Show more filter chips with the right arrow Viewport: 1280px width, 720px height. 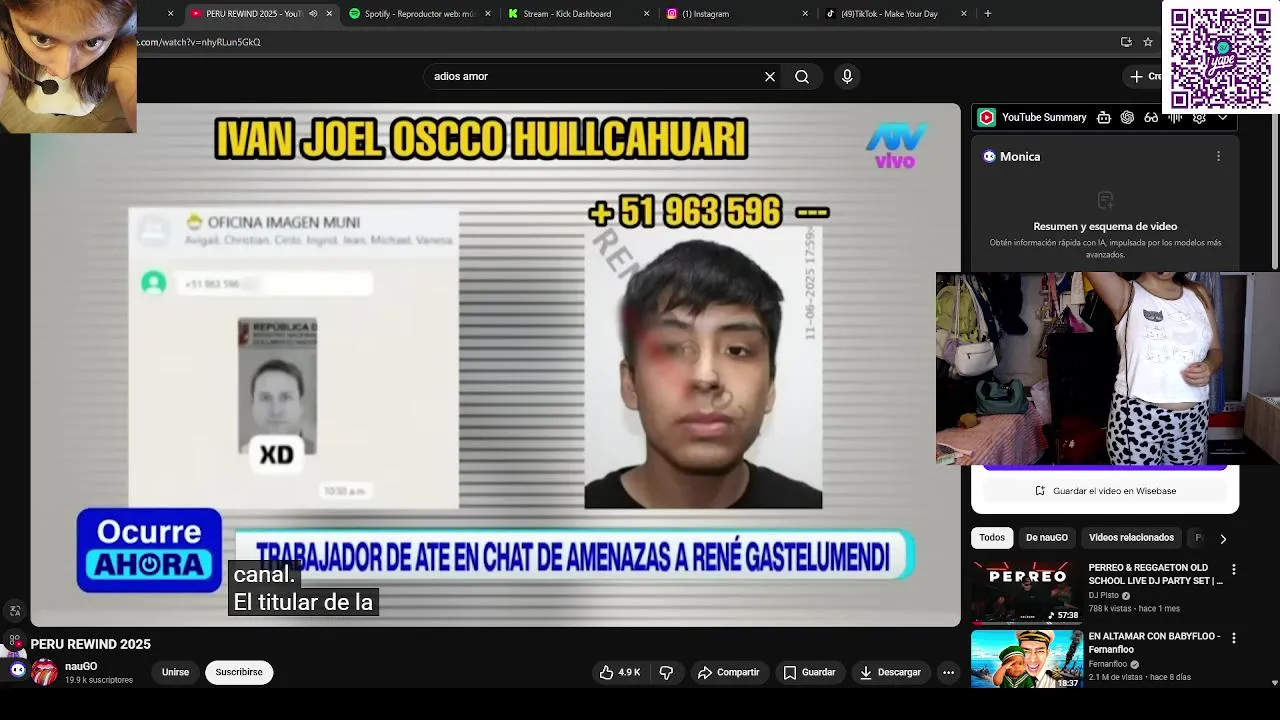pos(1222,539)
